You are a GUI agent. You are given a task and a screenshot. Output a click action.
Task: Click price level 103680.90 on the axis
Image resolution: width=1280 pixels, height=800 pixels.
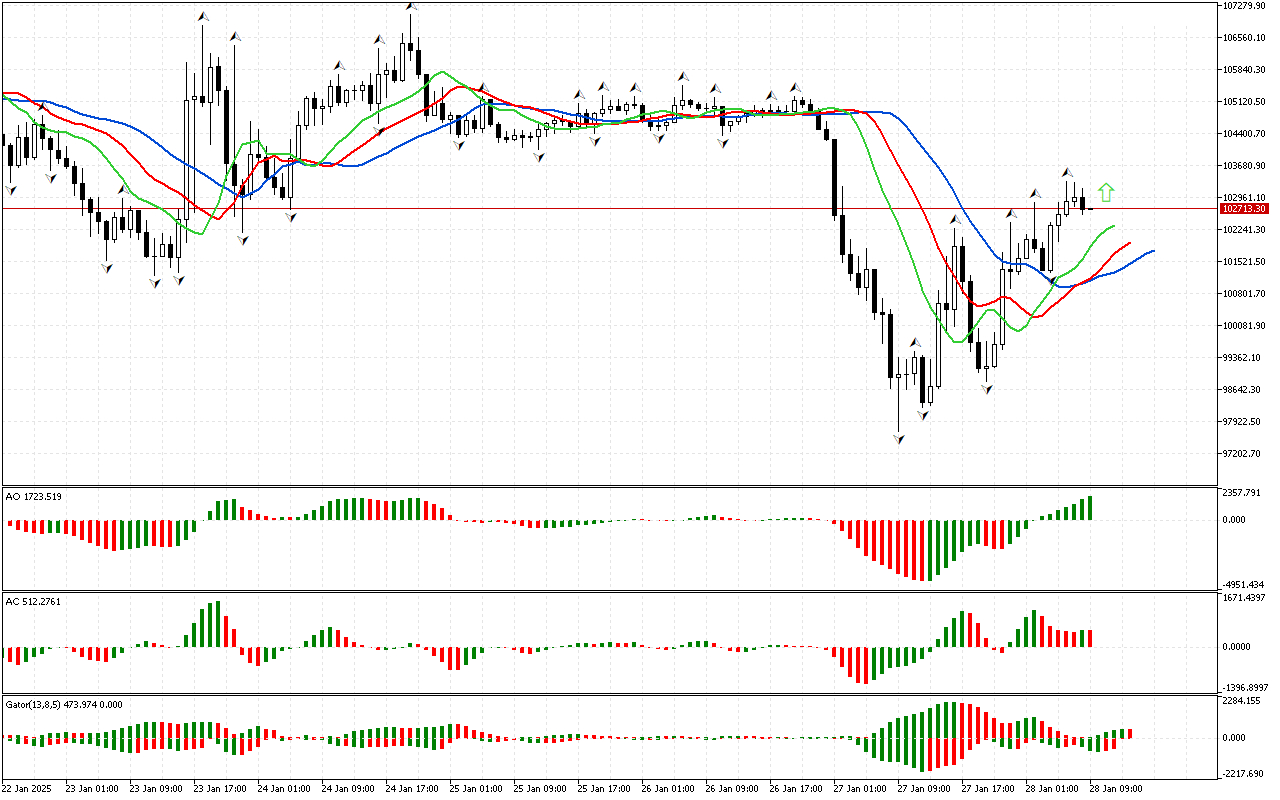coord(1245,166)
